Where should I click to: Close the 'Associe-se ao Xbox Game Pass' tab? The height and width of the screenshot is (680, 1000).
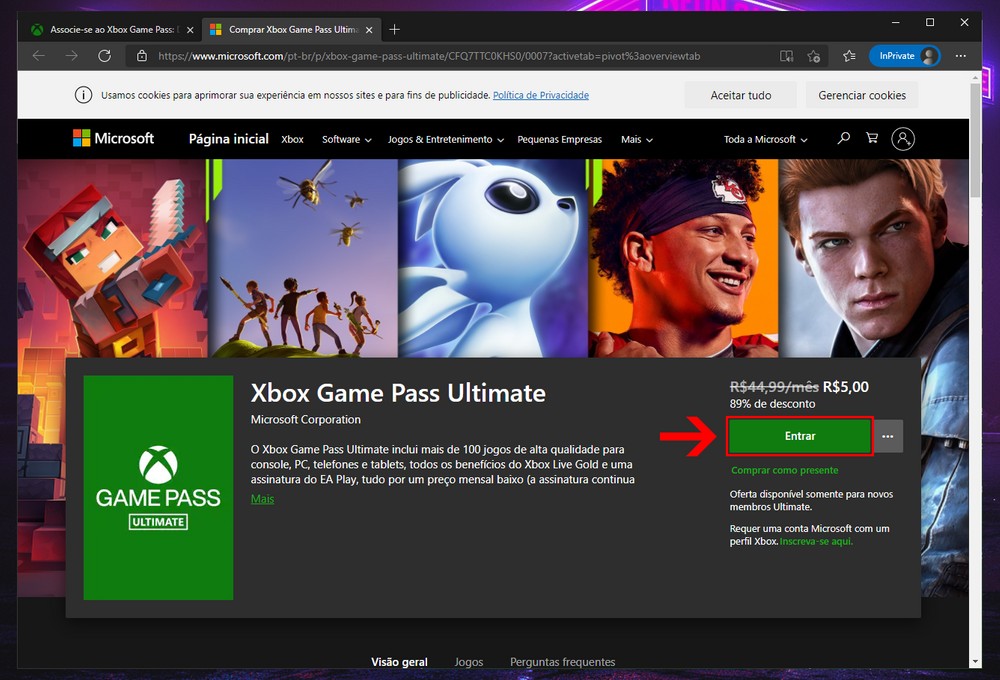click(190, 30)
